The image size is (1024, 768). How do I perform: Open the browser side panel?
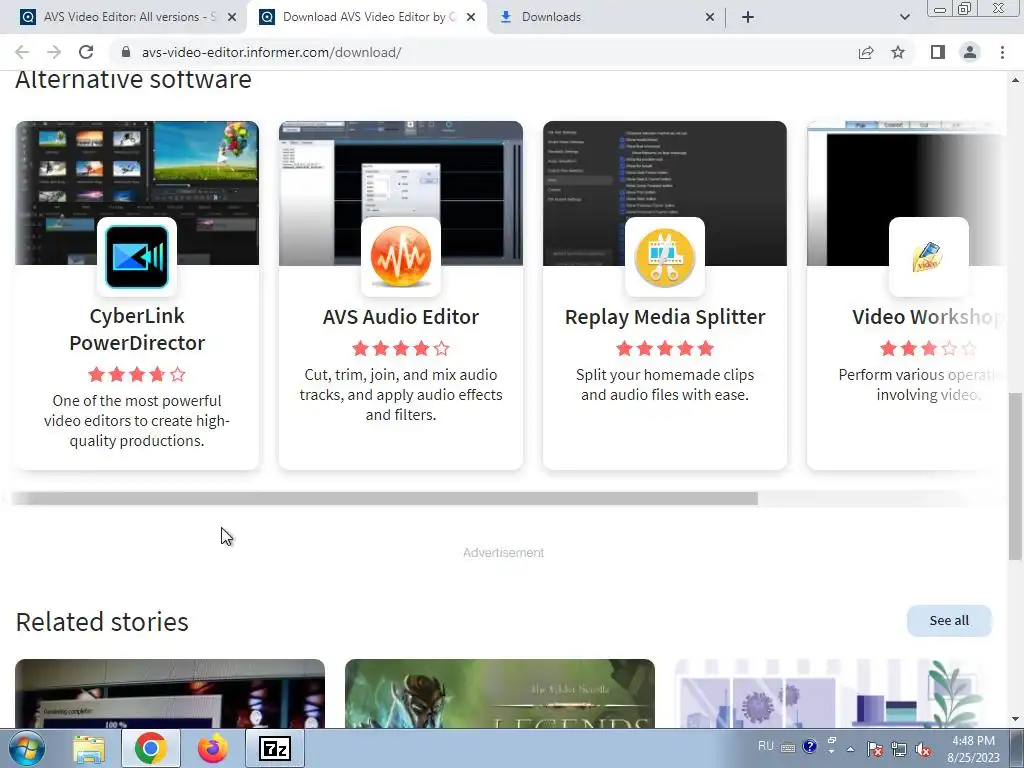938,52
